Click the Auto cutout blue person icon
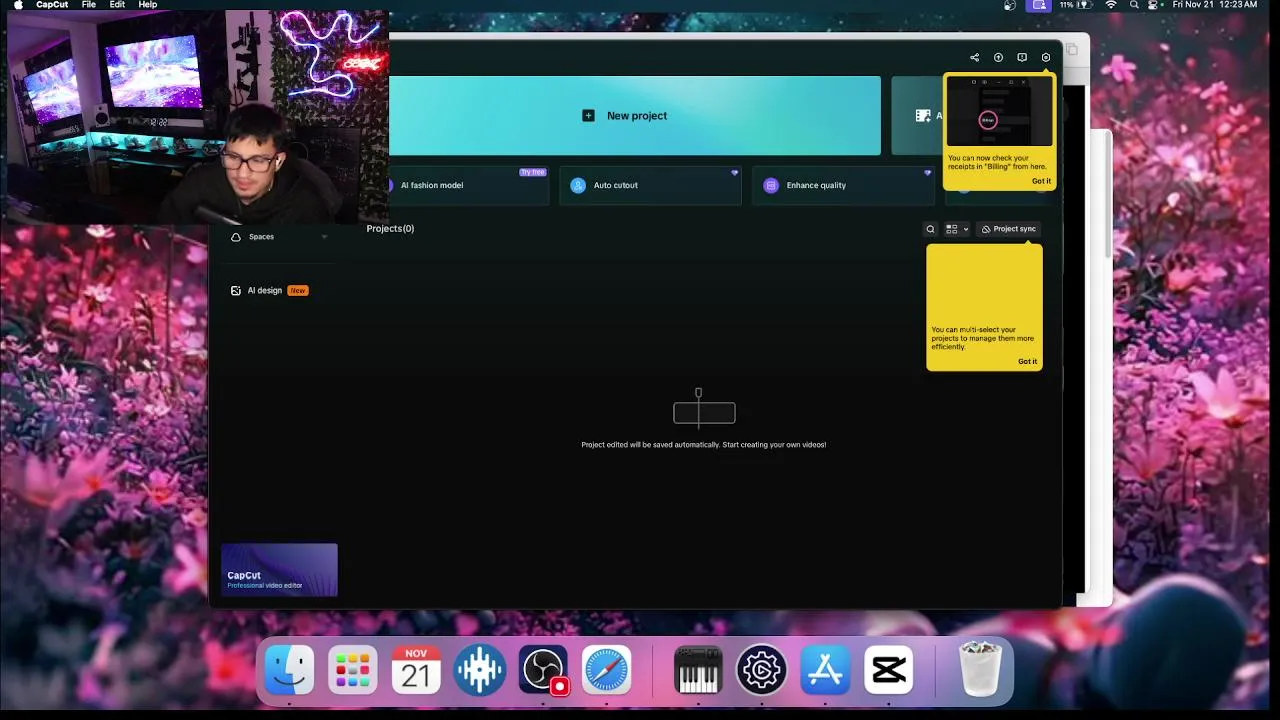1280x720 pixels. tap(578, 185)
